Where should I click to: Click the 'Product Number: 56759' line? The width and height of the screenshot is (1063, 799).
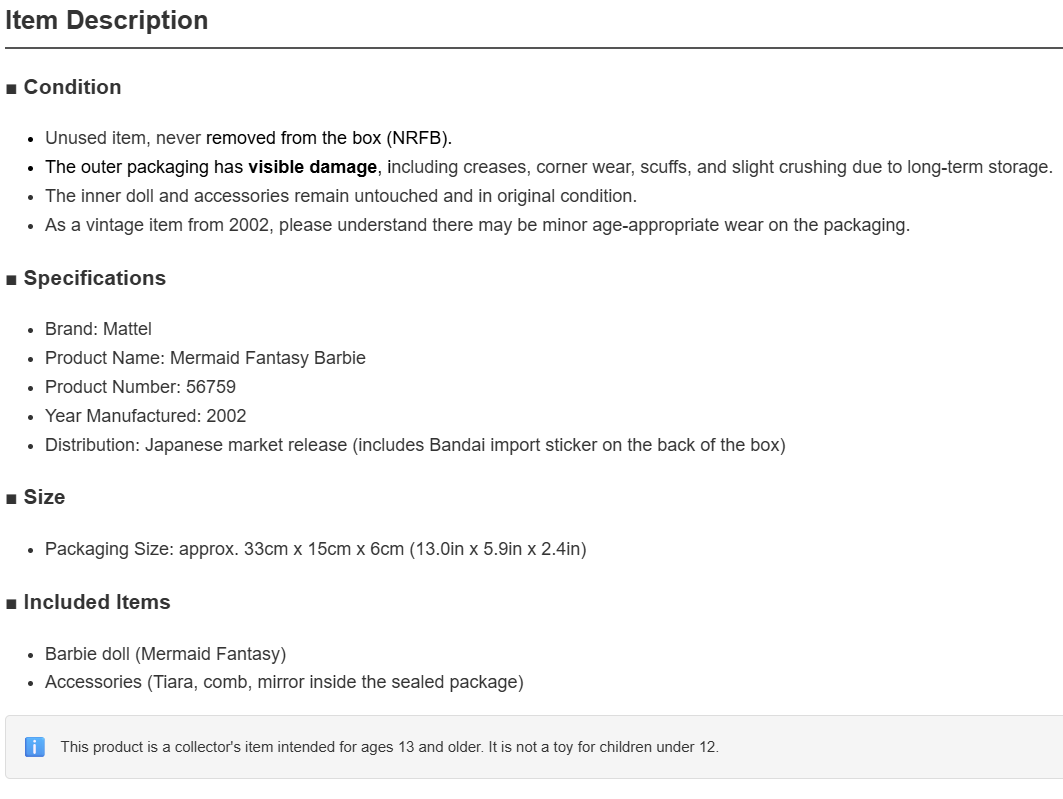coord(140,387)
